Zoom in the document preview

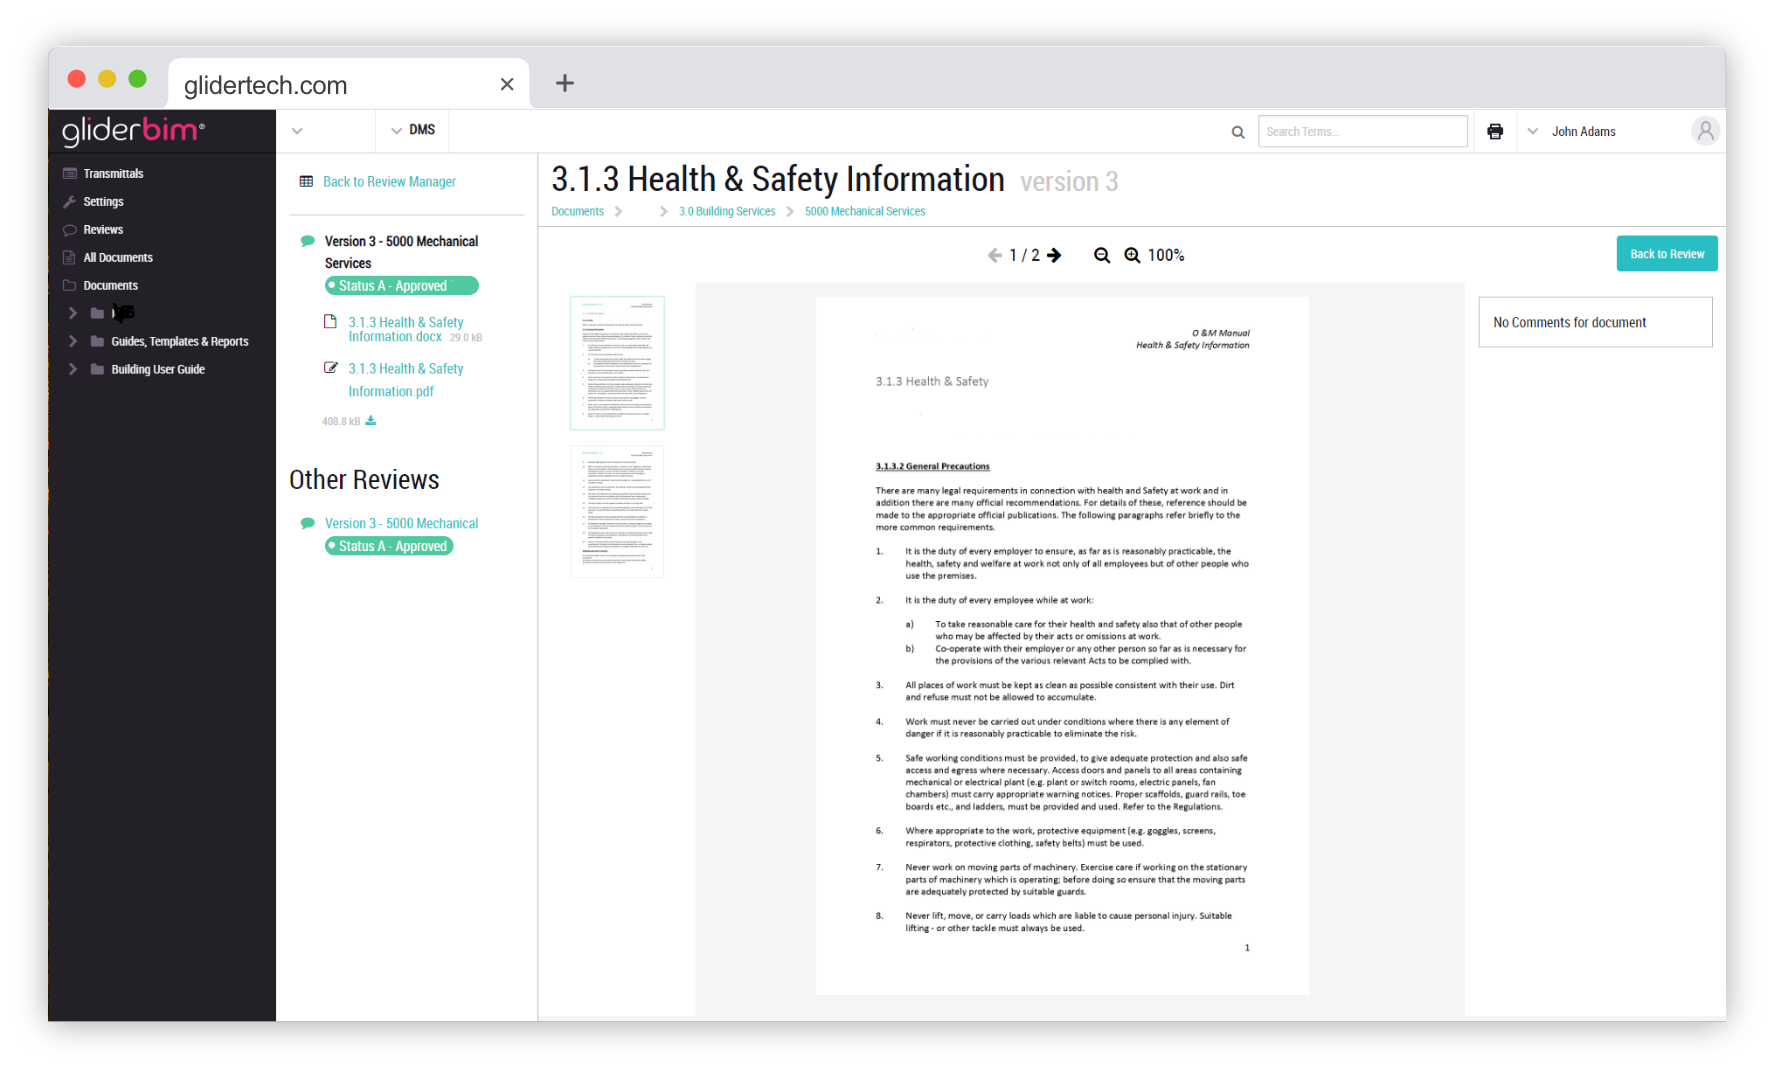coord(1132,256)
